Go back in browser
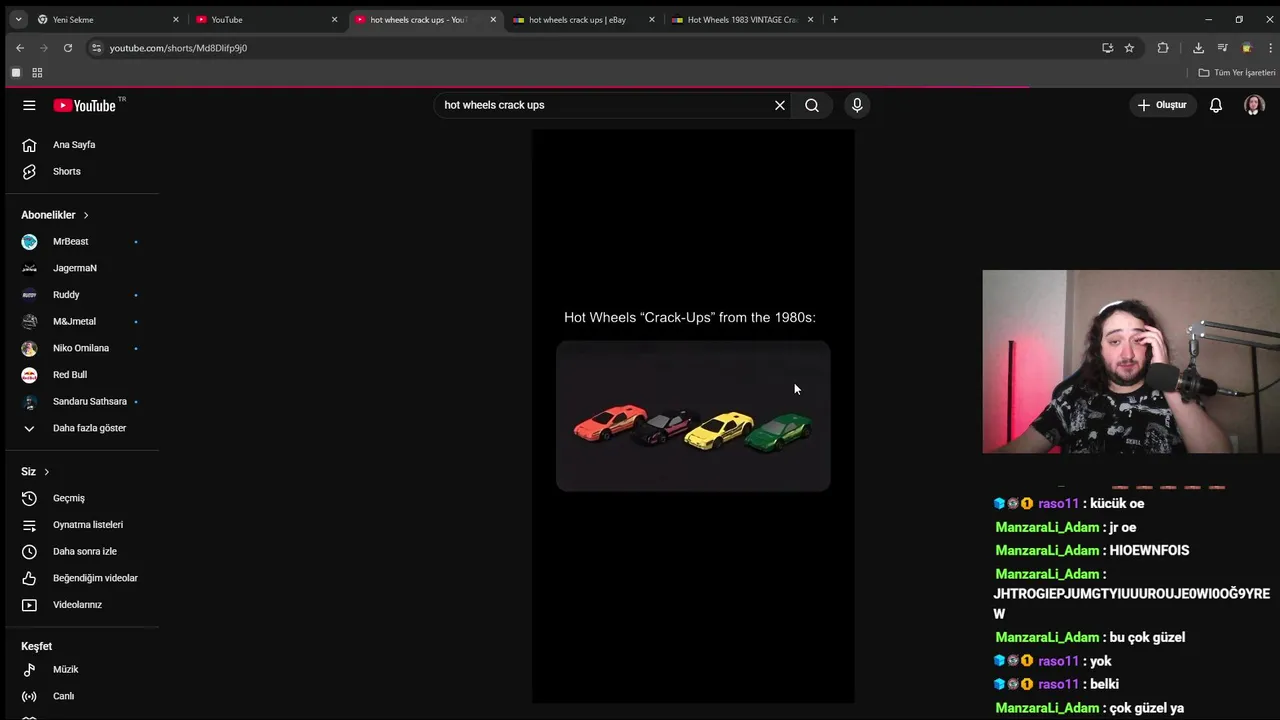 (20, 48)
